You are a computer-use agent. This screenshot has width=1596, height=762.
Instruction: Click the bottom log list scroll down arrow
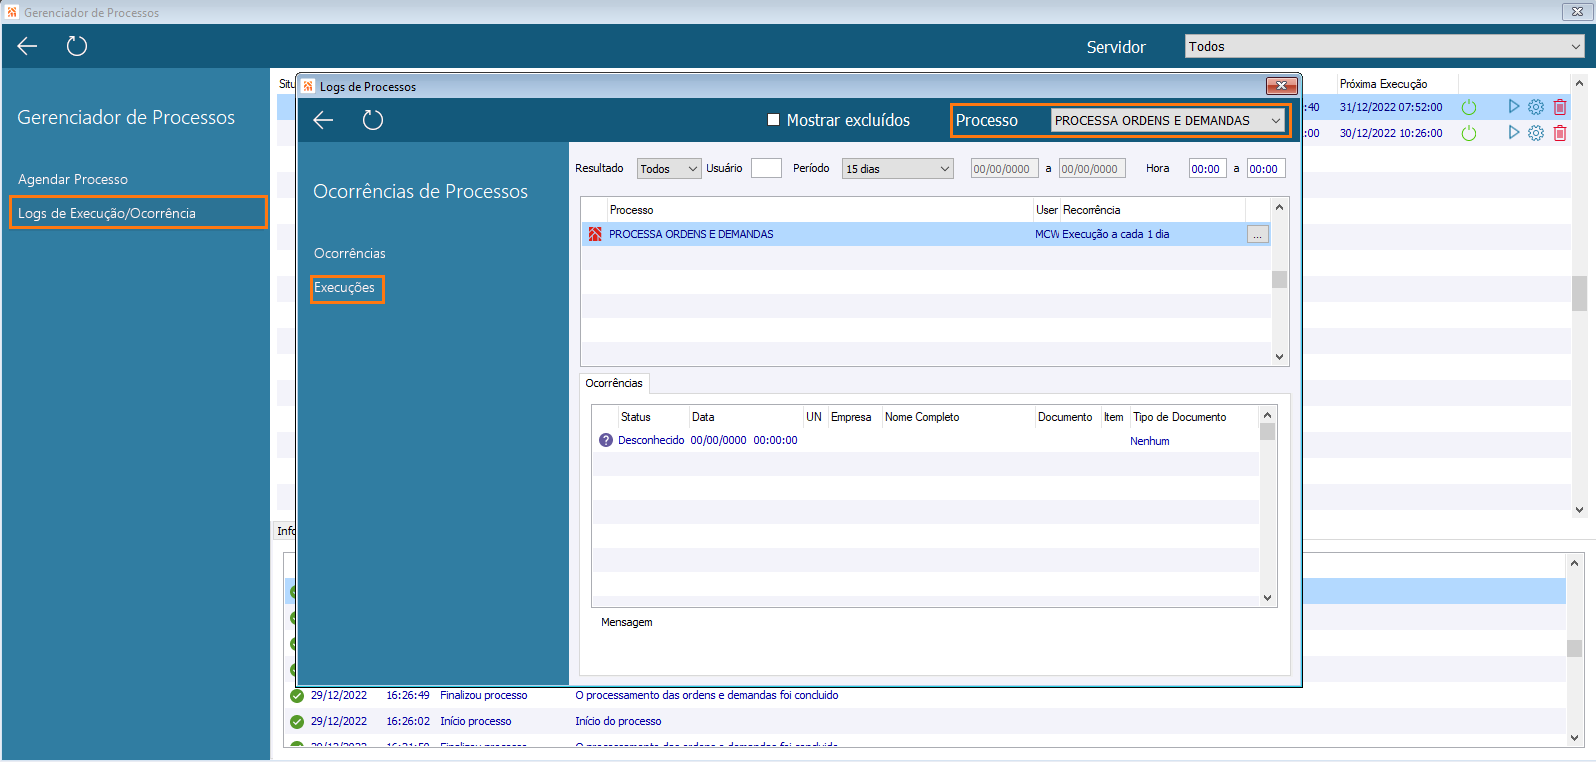tap(1574, 738)
